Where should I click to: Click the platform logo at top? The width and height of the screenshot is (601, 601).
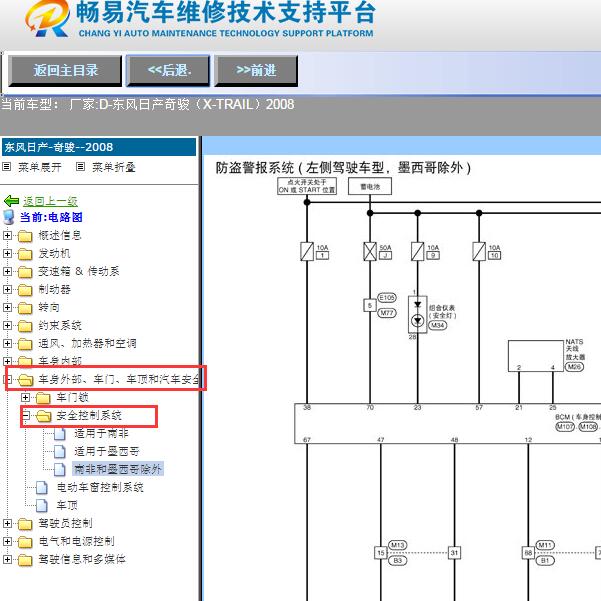(x=48, y=19)
